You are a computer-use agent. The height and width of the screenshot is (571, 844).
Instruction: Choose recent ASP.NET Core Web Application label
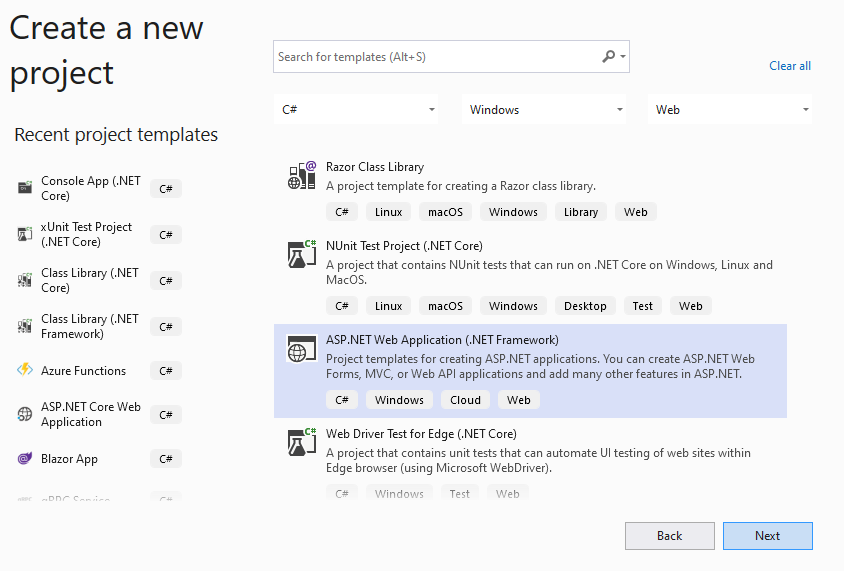click(x=91, y=414)
